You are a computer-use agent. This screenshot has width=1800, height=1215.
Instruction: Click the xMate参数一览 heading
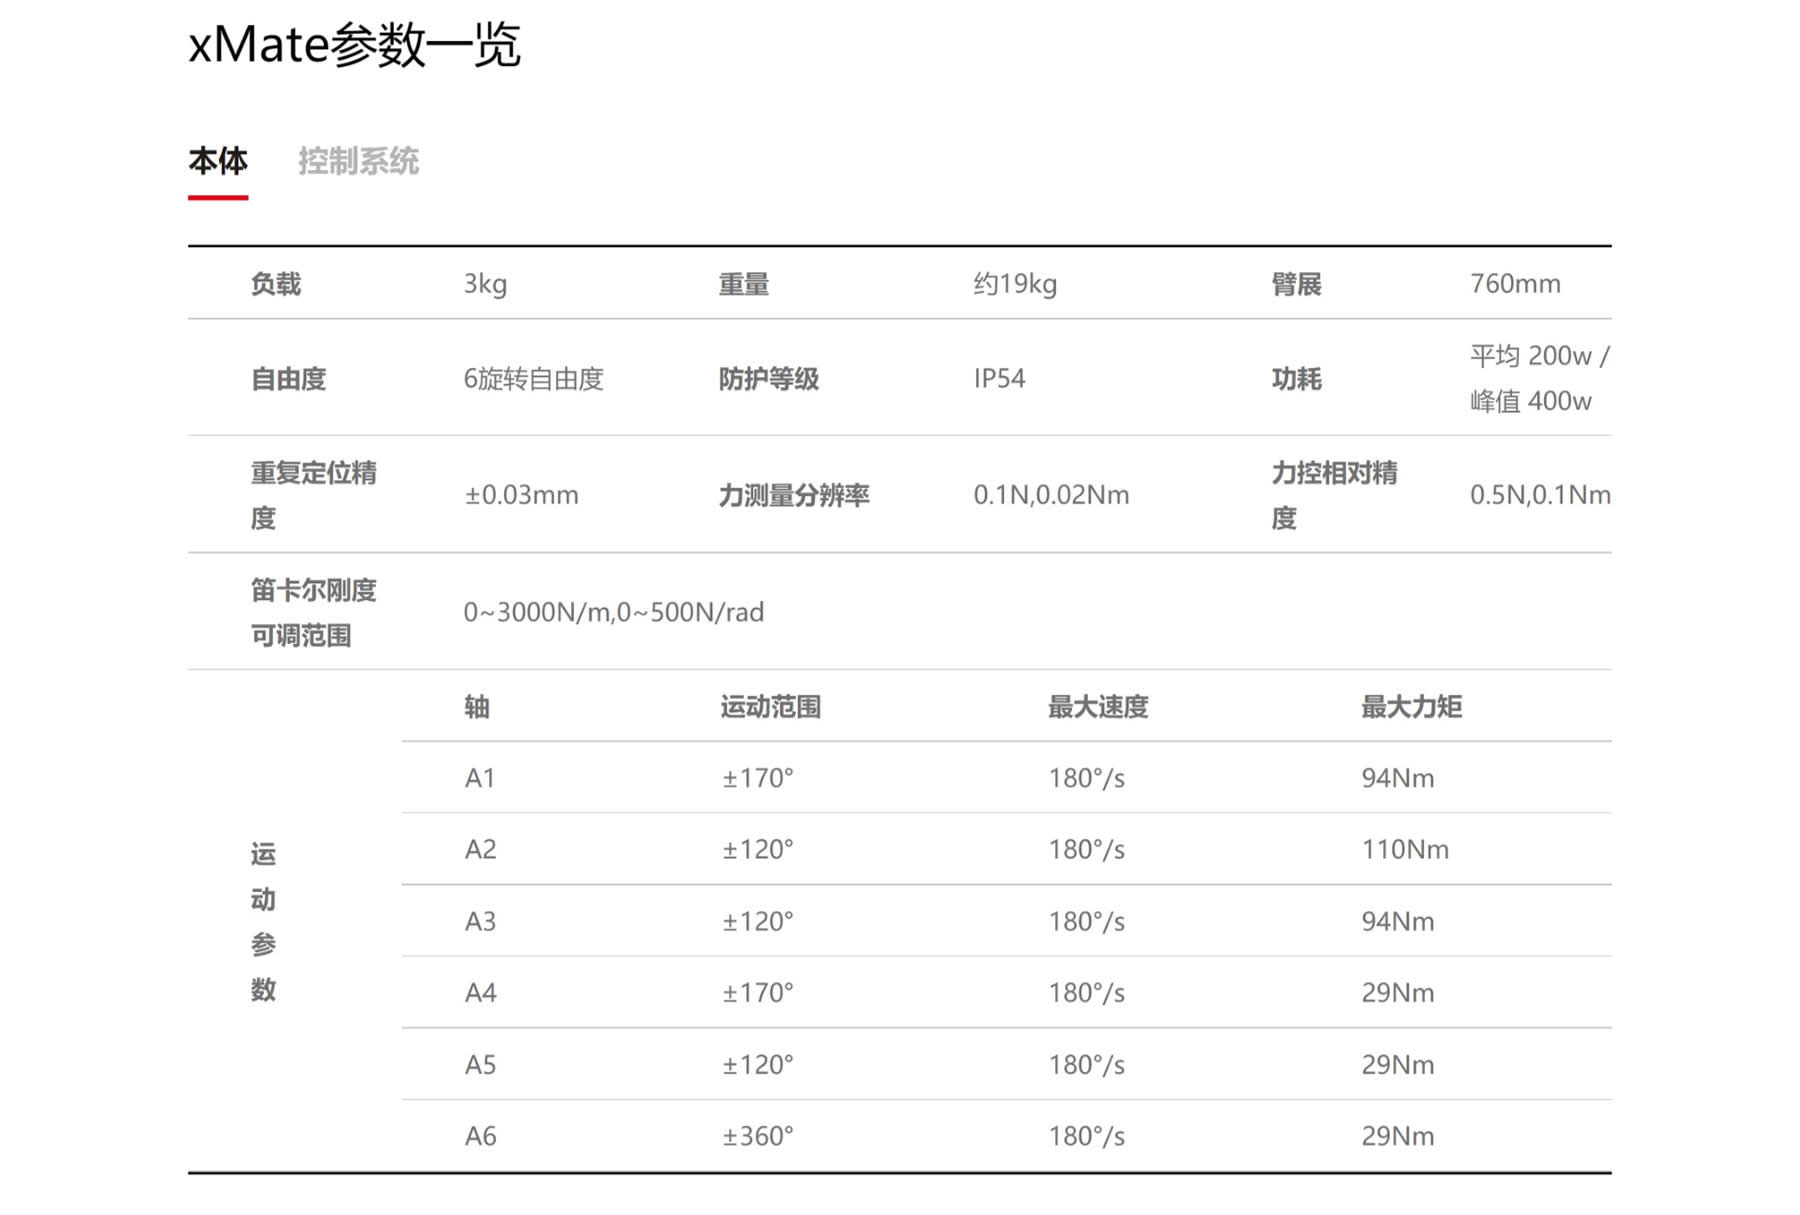(x=354, y=45)
